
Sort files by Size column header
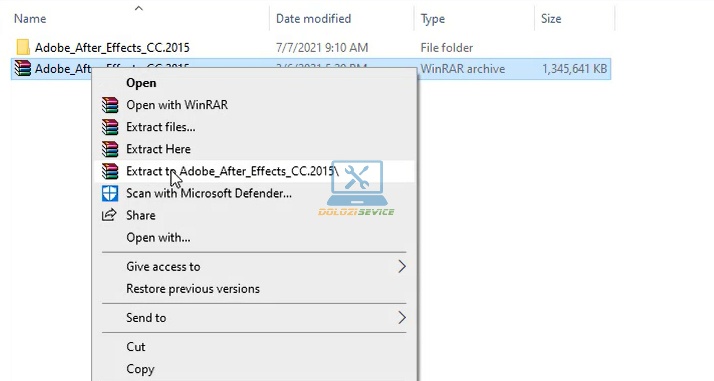coord(551,19)
